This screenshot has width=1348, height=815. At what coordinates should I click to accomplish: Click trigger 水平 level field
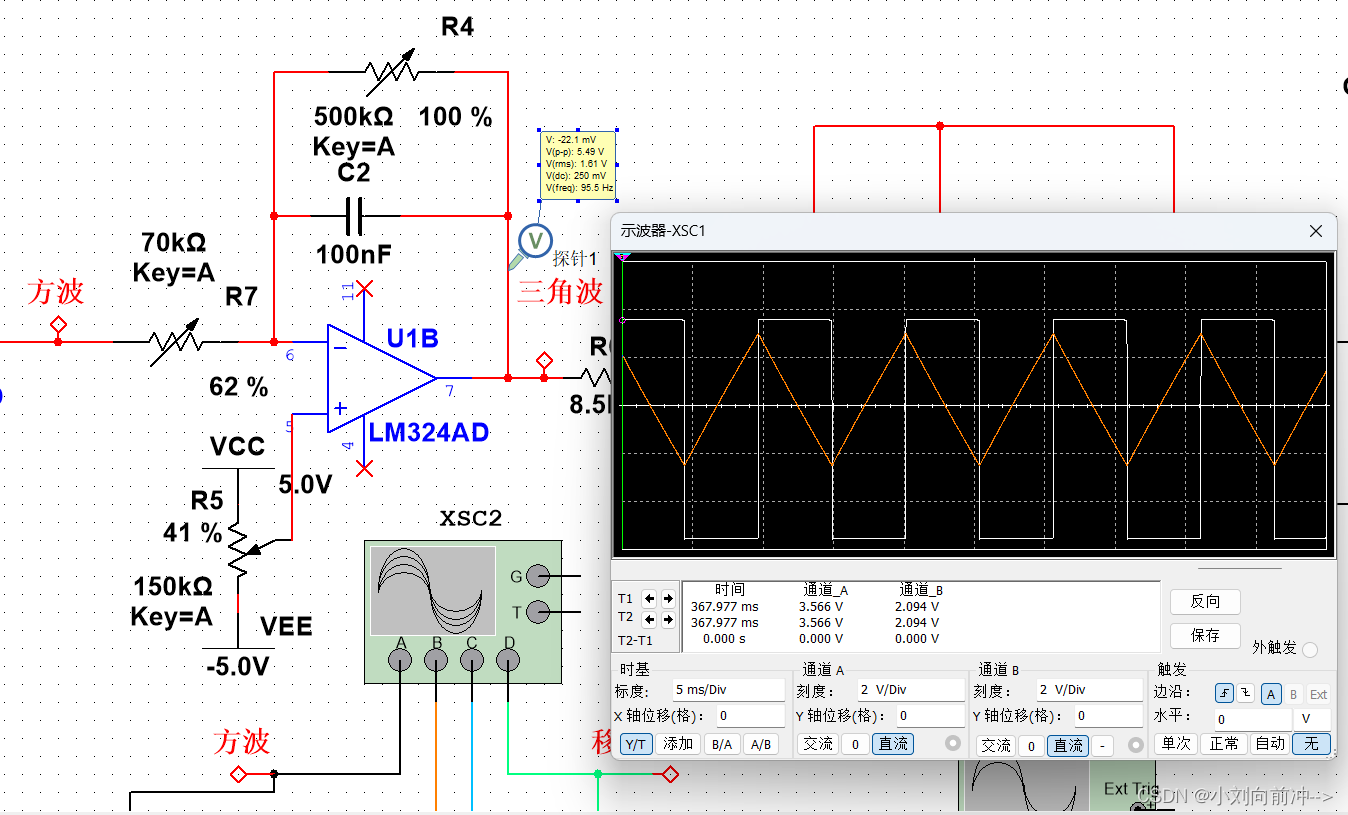[1252, 719]
